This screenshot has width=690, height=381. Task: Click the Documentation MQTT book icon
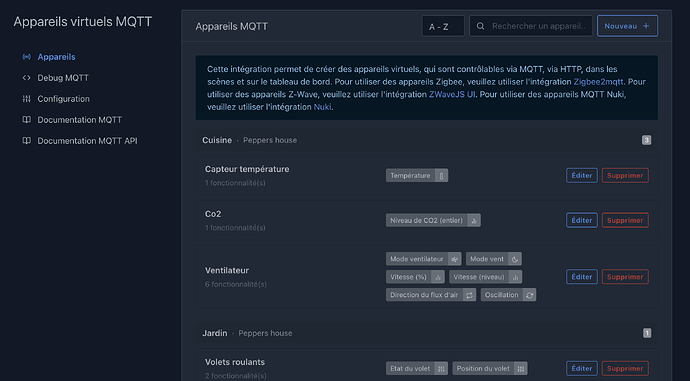[x=27, y=120]
